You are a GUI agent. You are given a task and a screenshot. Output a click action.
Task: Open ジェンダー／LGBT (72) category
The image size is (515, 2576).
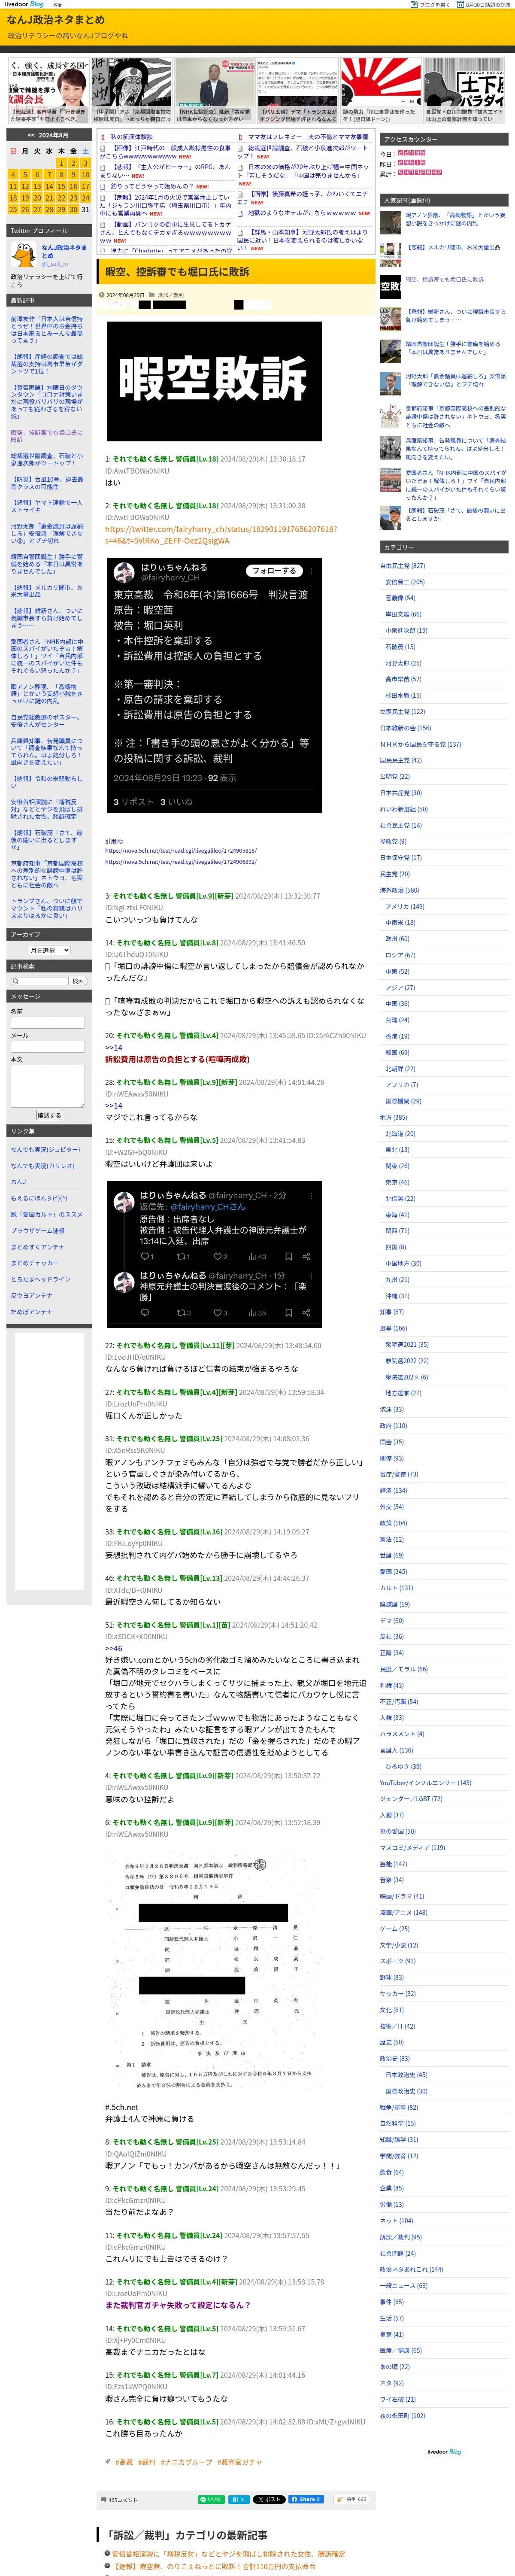click(x=411, y=1798)
